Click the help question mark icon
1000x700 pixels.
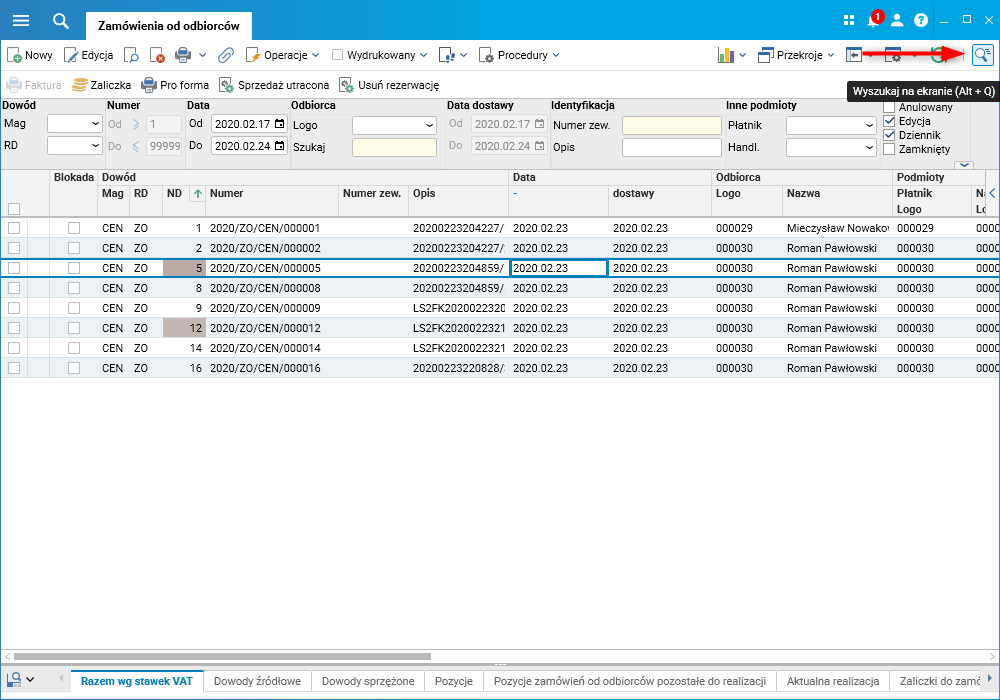pos(921,20)
